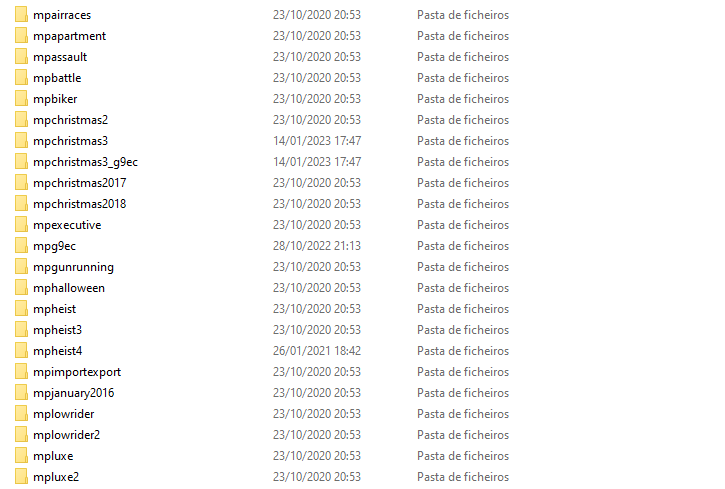Select the mpbiker folder name
Image resolution: width=725 pixels, height=489 pixels.
[55, 99]
